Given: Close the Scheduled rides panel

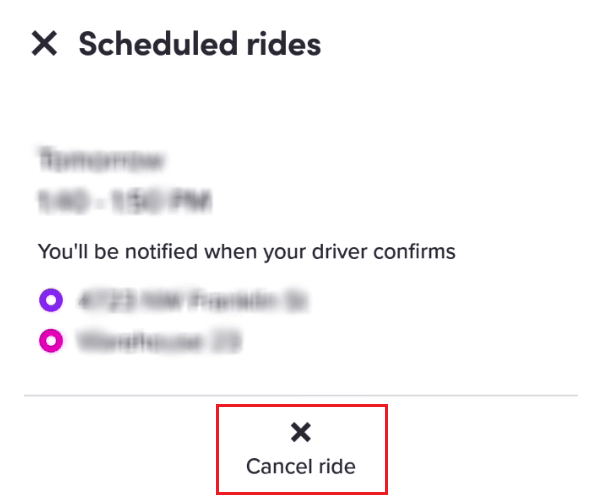Looking at the screenshot, I should 44,44.
